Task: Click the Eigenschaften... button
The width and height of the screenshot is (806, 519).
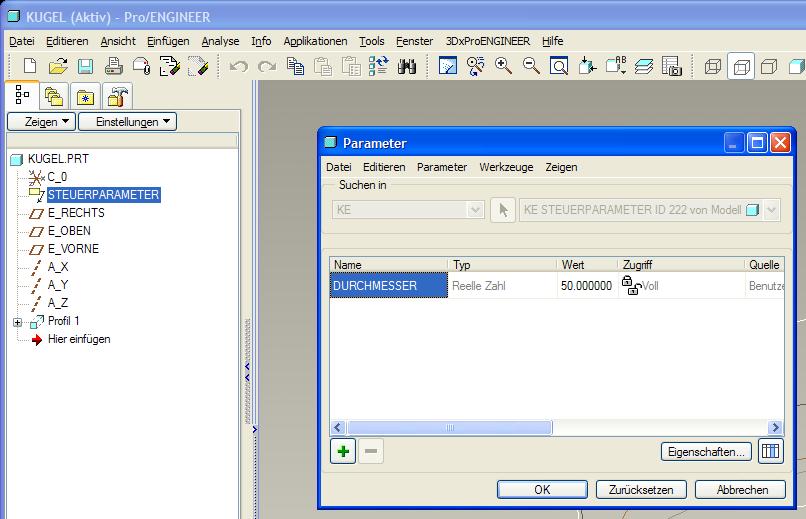Action: coord(706,452)
